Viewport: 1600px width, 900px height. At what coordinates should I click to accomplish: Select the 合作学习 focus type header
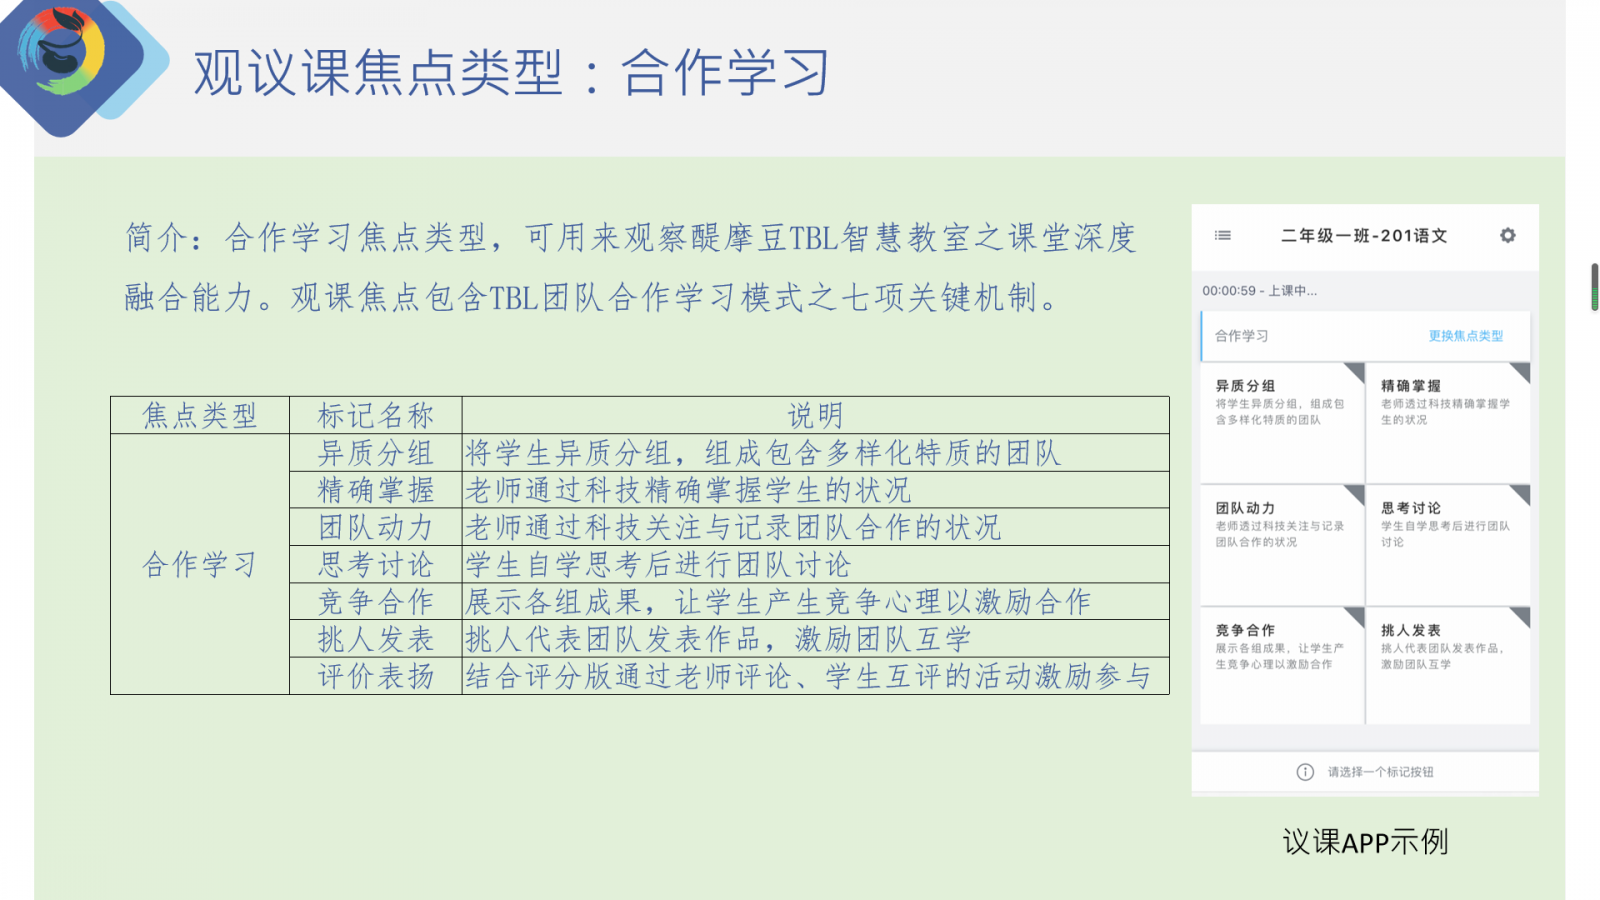pos(1242,336)
